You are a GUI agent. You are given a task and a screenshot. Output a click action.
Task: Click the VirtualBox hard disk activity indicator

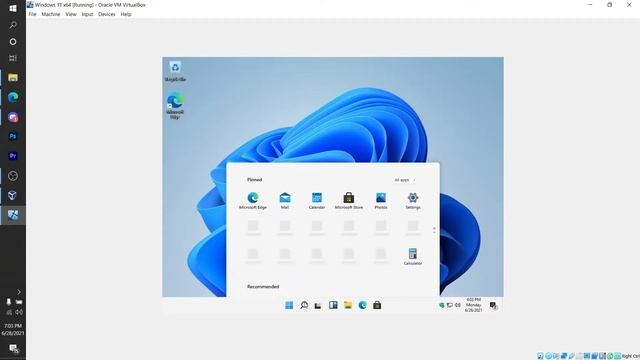[540, 356]
